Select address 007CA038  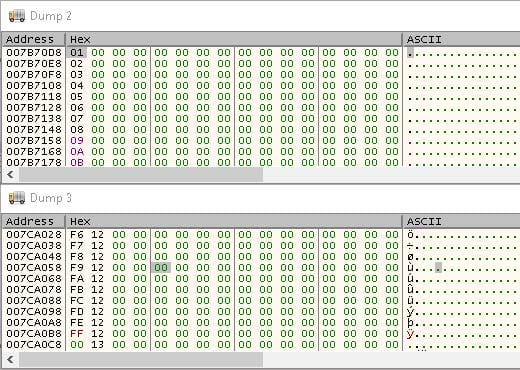point(34,246)
